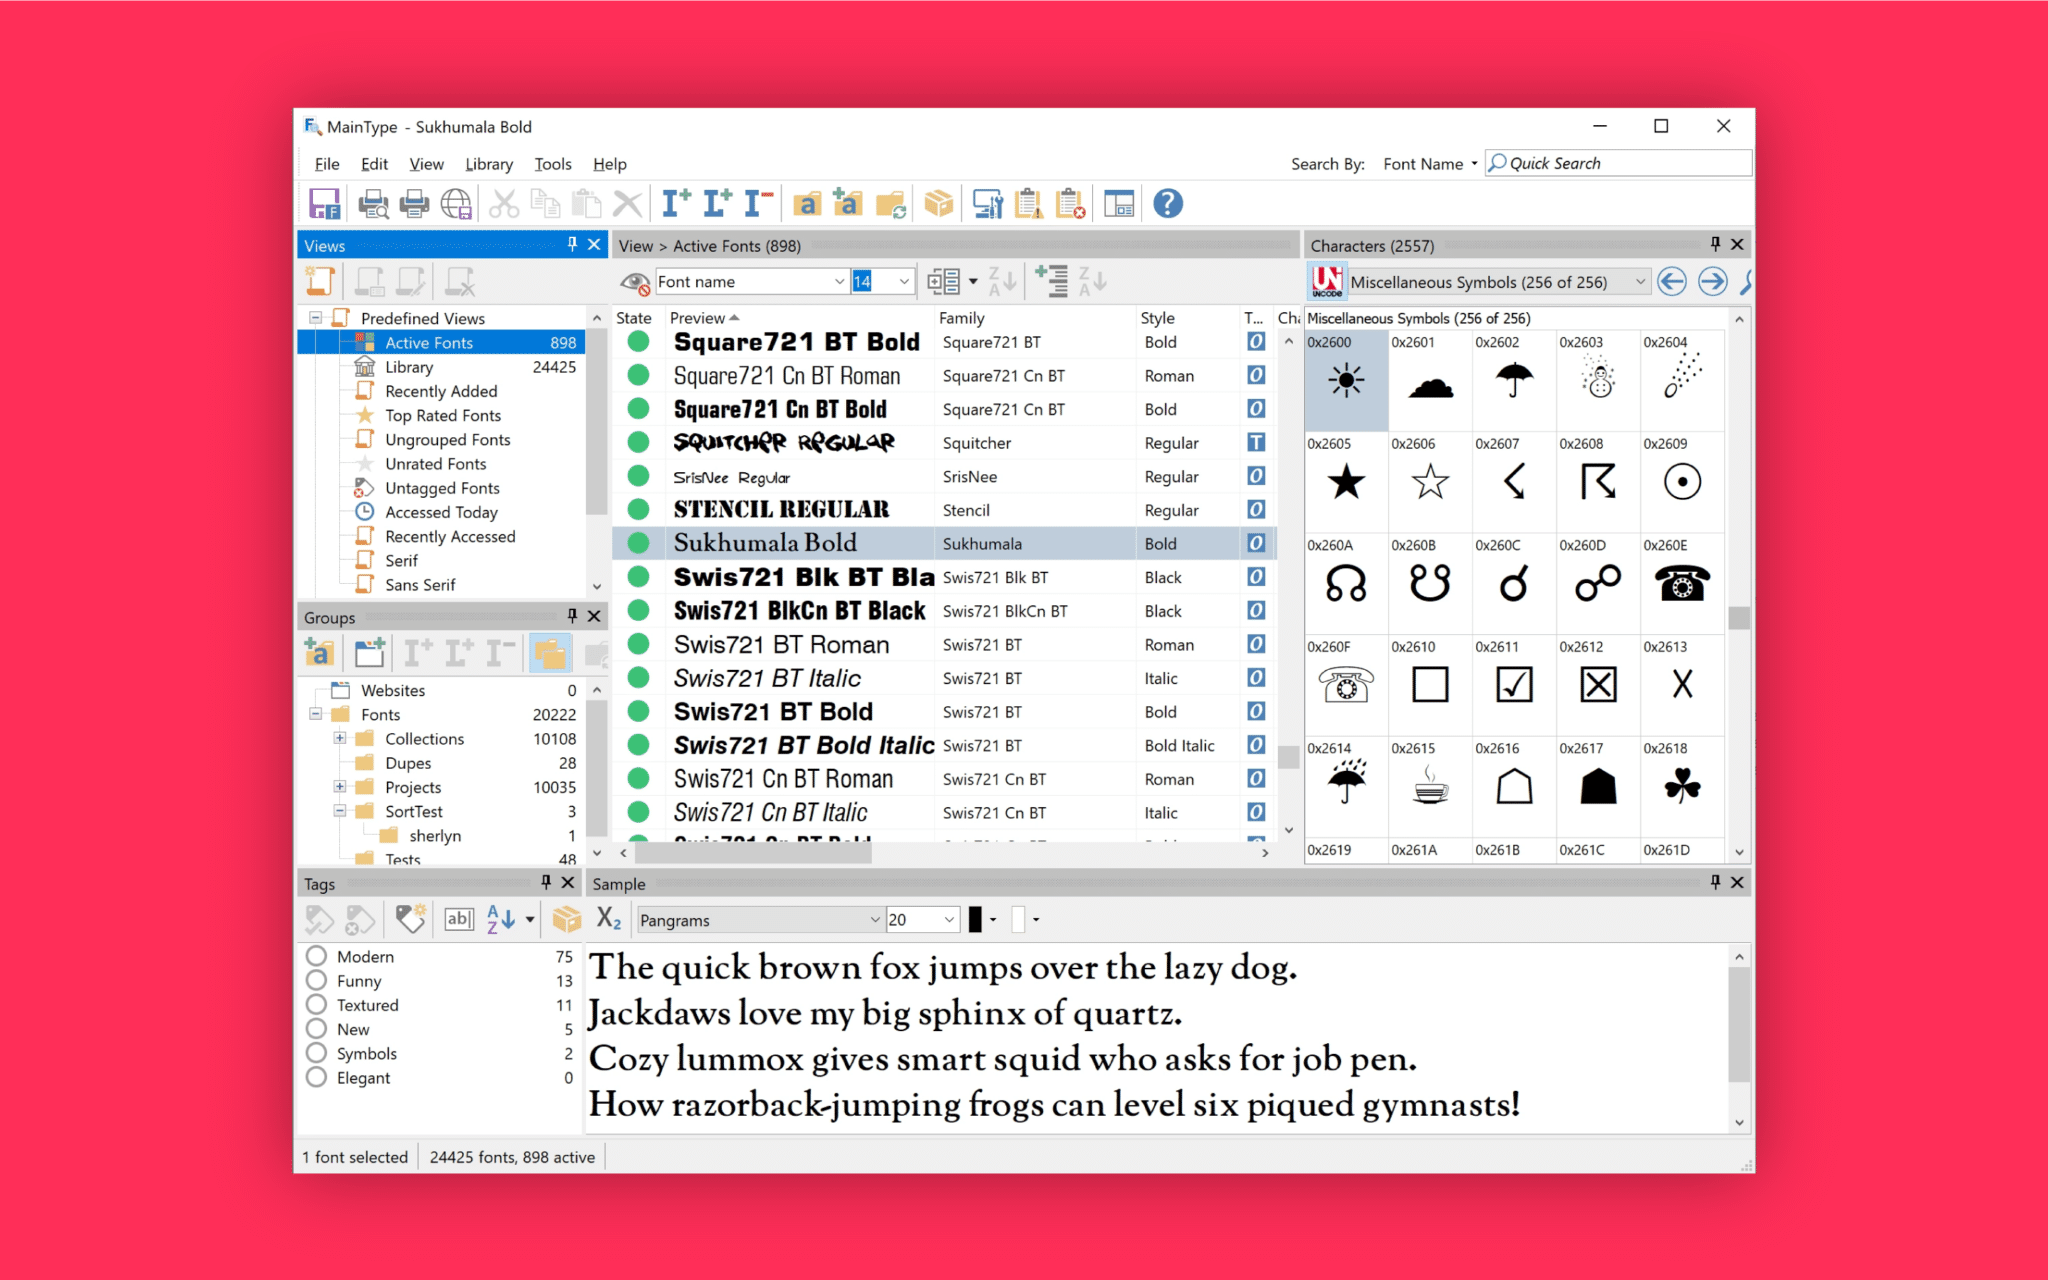Sort by the Family column header
The width and height of the screenshot is (2048, 1280).
pos(1036,318)
